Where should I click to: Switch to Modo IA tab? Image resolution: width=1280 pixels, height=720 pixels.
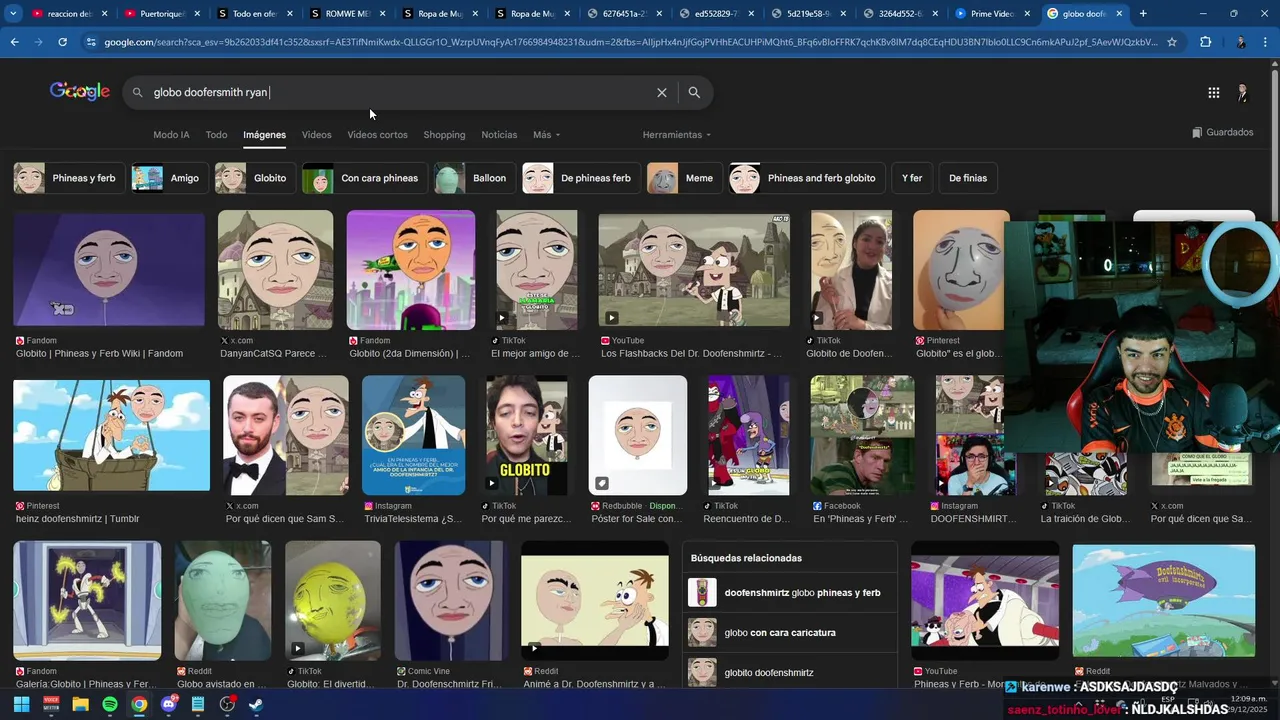171,135
